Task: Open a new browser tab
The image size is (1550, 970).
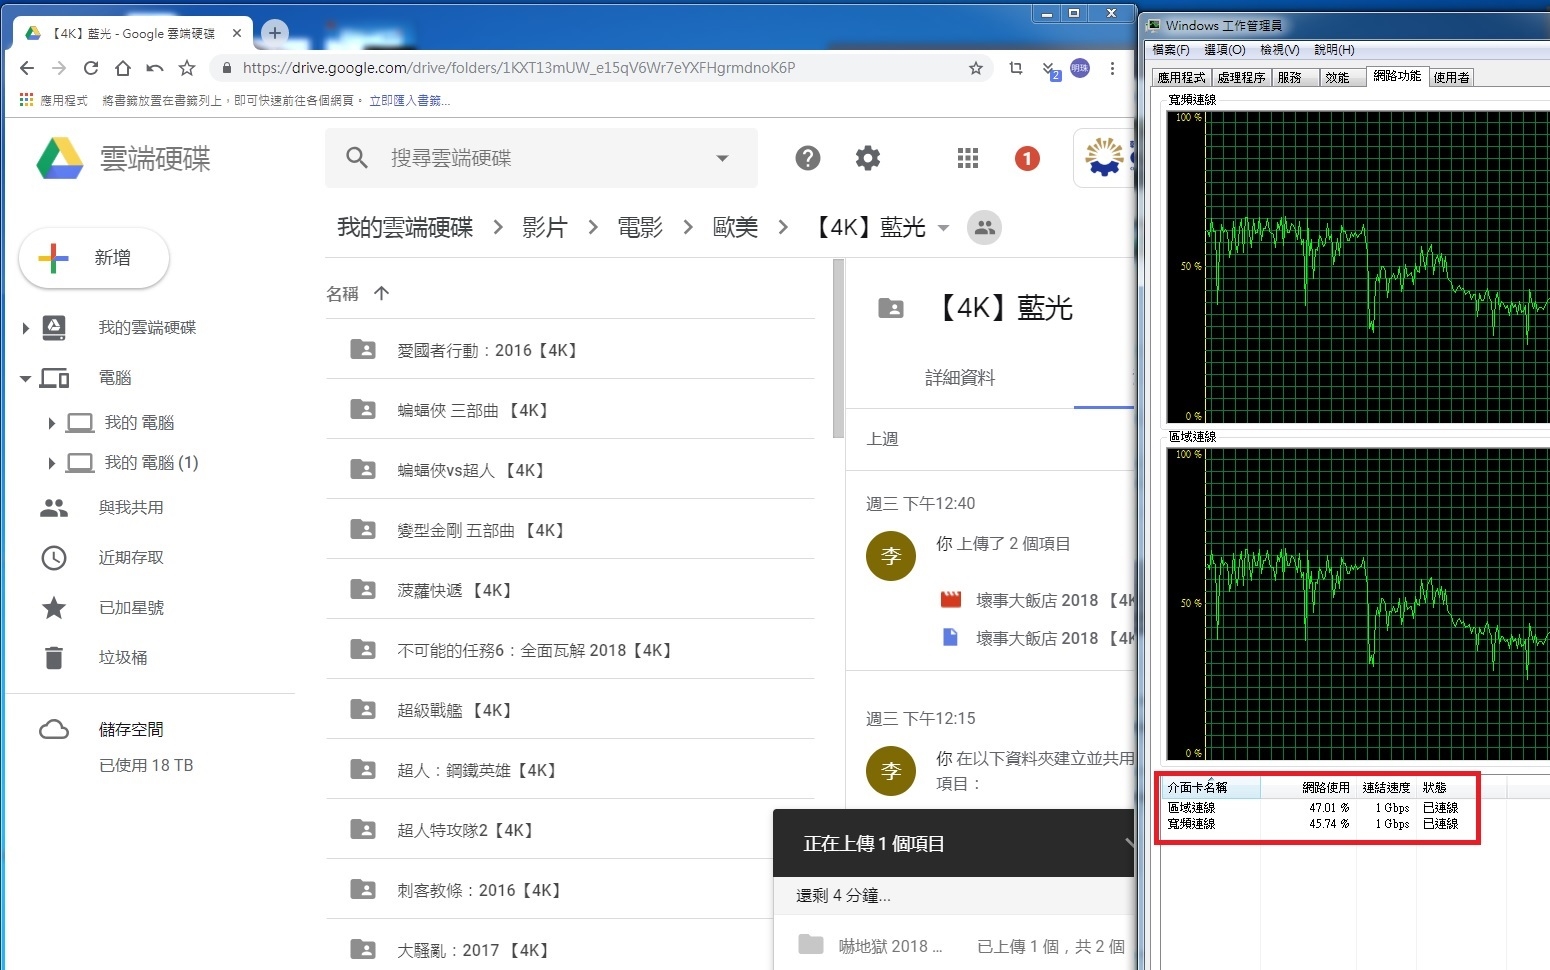Action: click(x=275, y=33)
